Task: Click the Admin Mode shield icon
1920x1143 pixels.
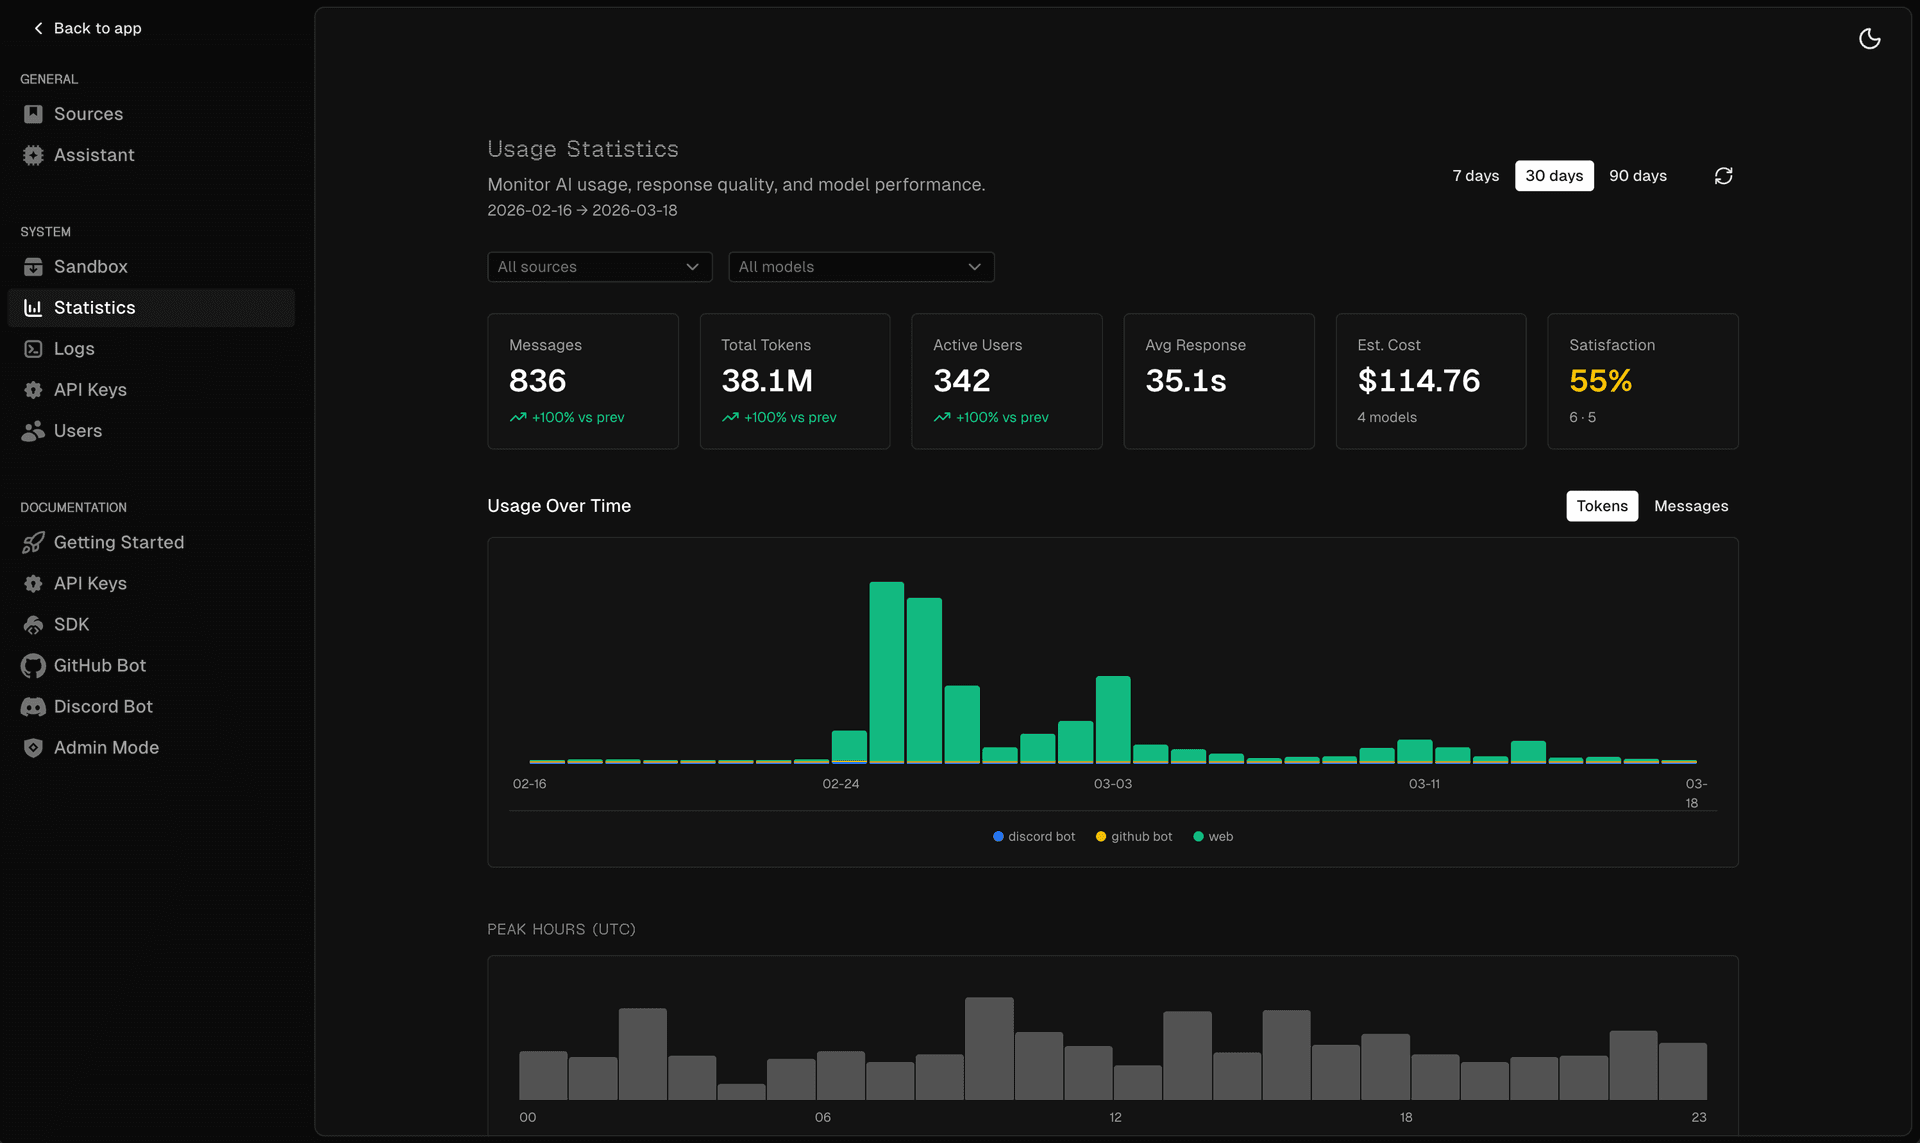Action: coord(33,748)
